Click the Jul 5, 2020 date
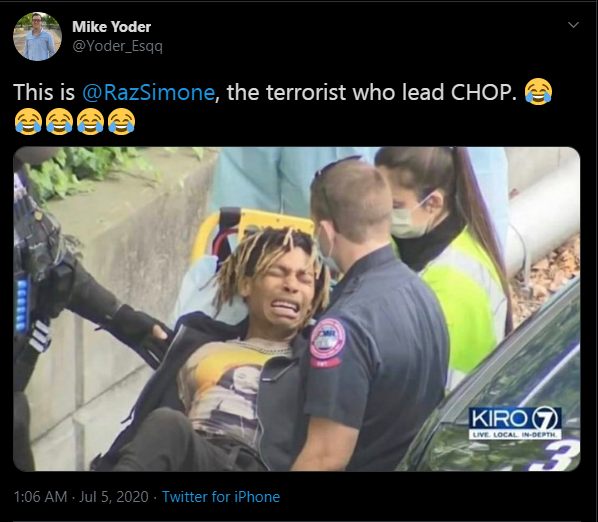Image resolution: width=598 pixels, height=522 pixels. pyautogui.click(x=114, y=497)
